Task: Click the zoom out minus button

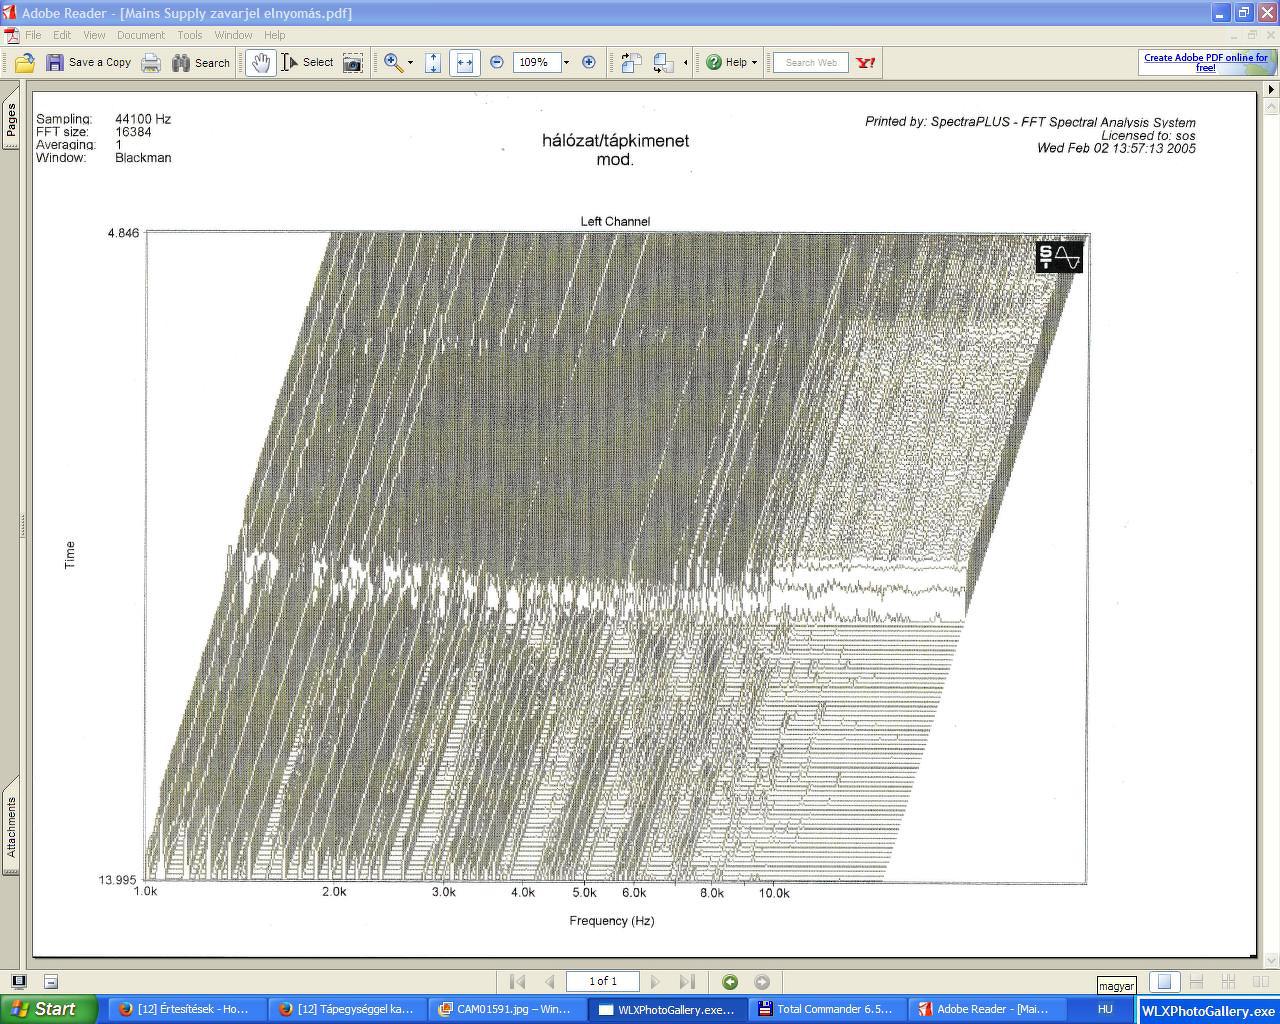Action: point(497,62)
